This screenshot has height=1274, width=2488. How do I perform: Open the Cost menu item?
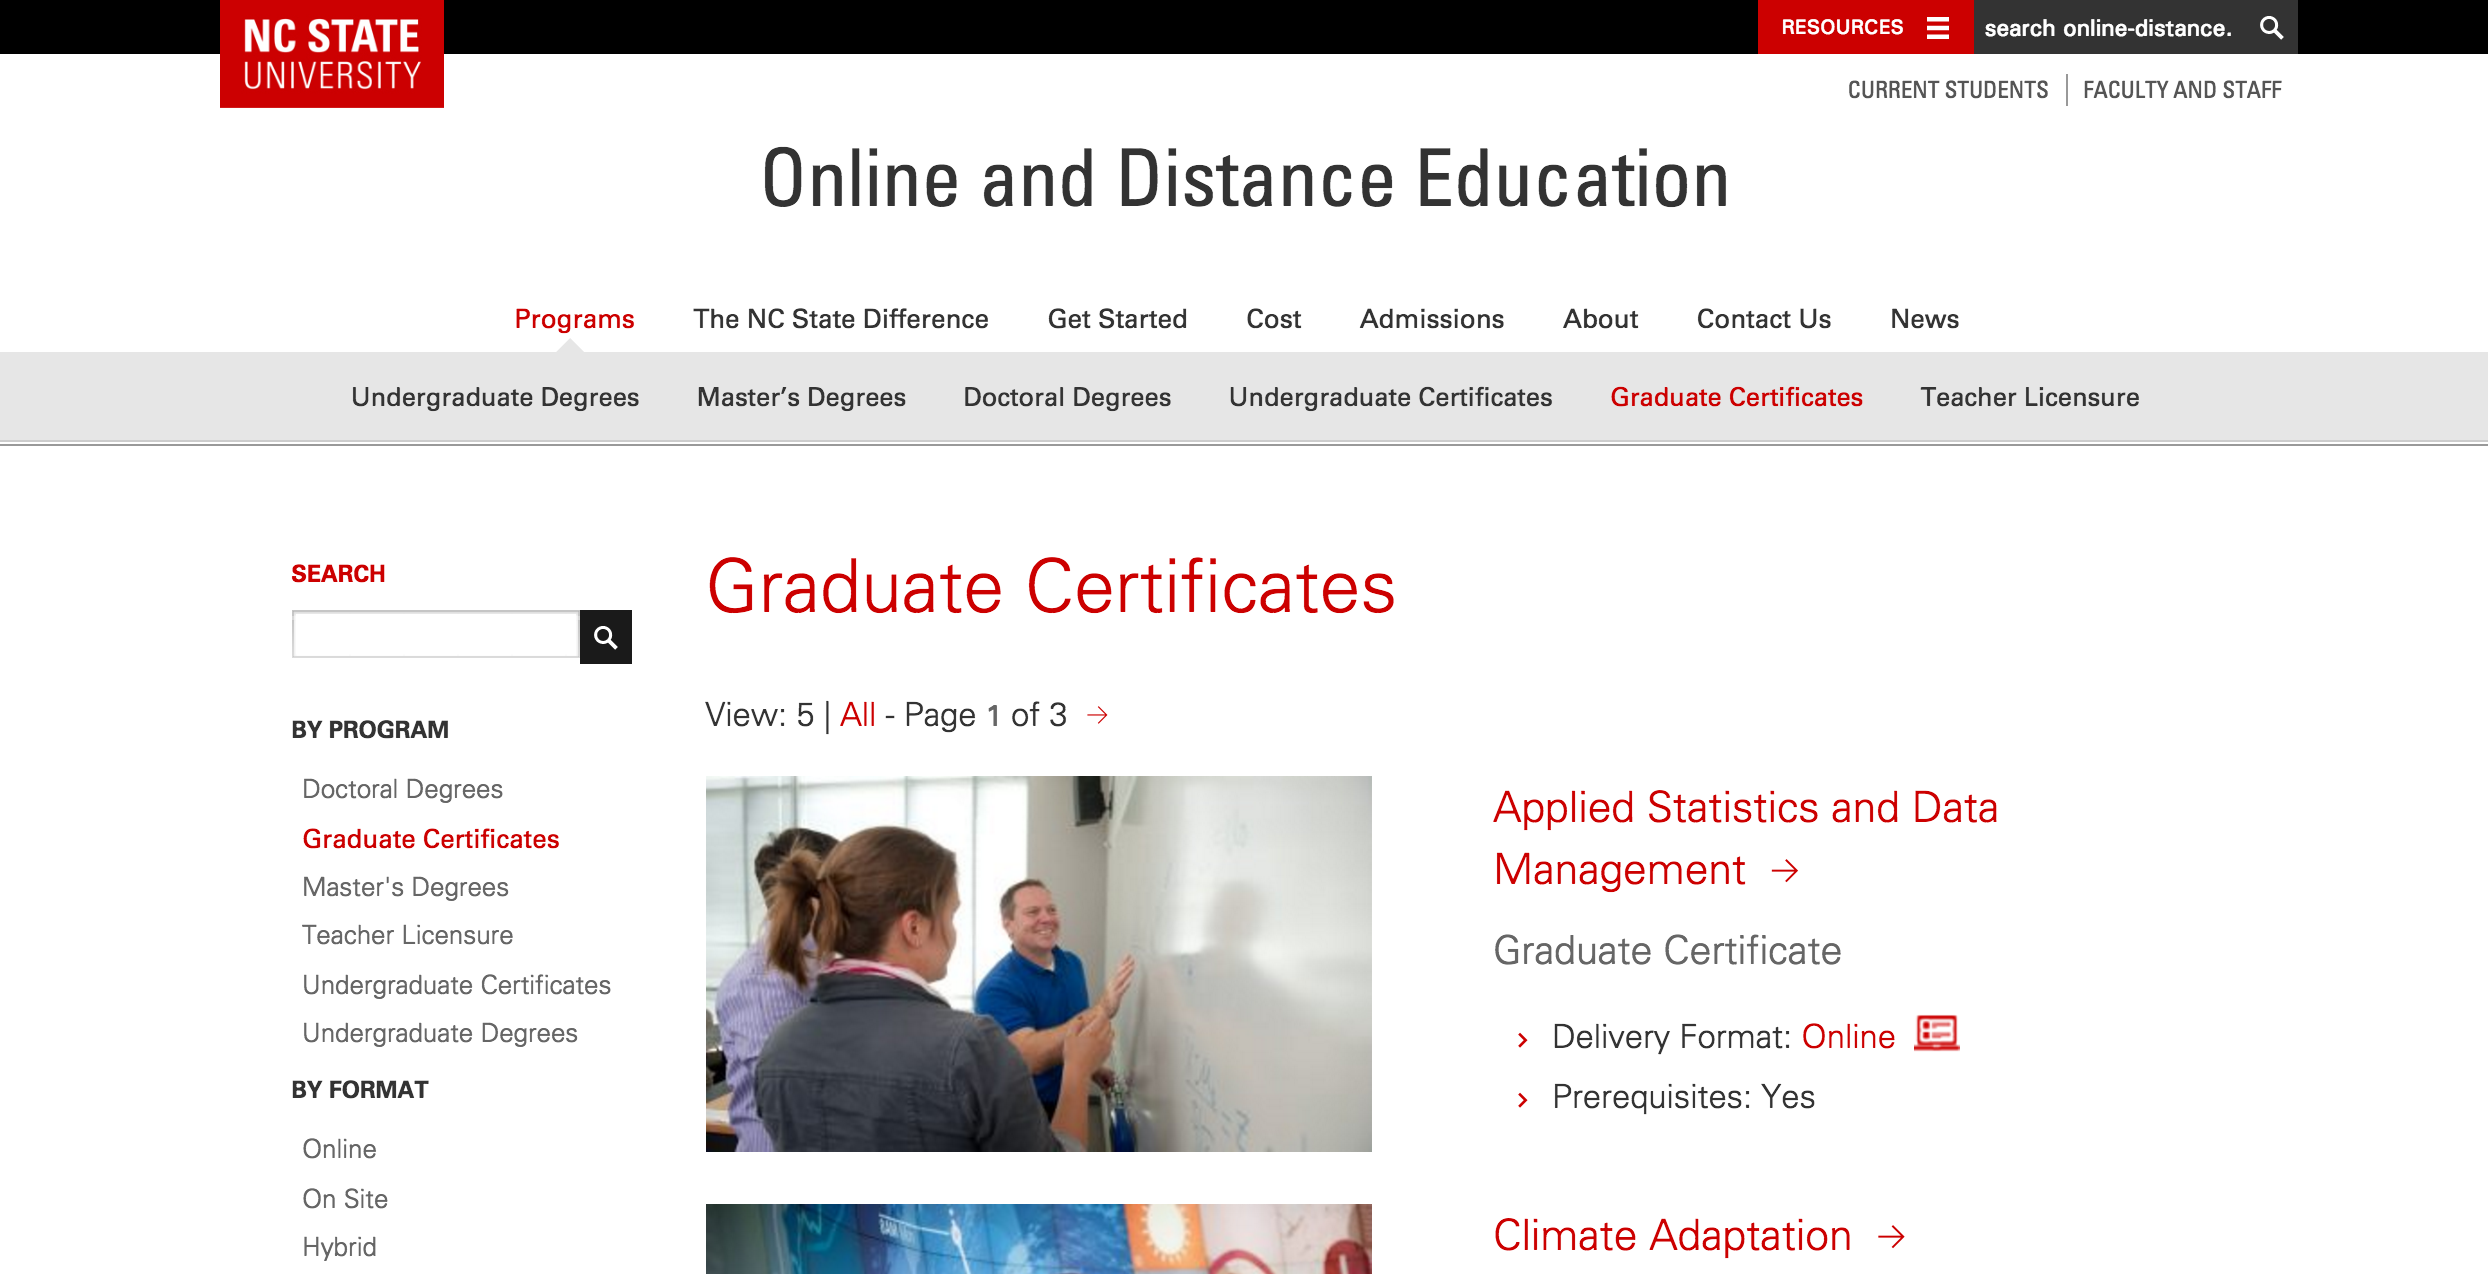[1273, 319]
